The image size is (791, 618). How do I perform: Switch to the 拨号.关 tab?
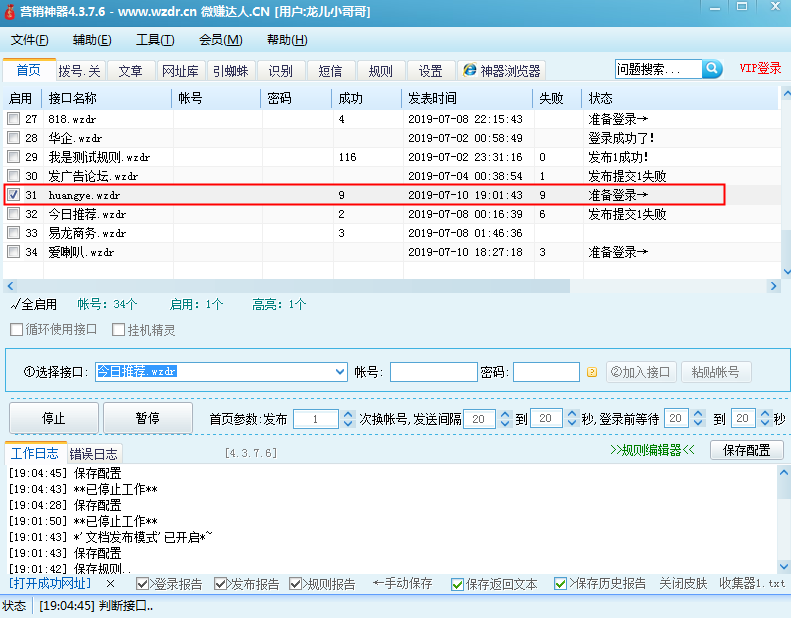click(x=79, y=71)
